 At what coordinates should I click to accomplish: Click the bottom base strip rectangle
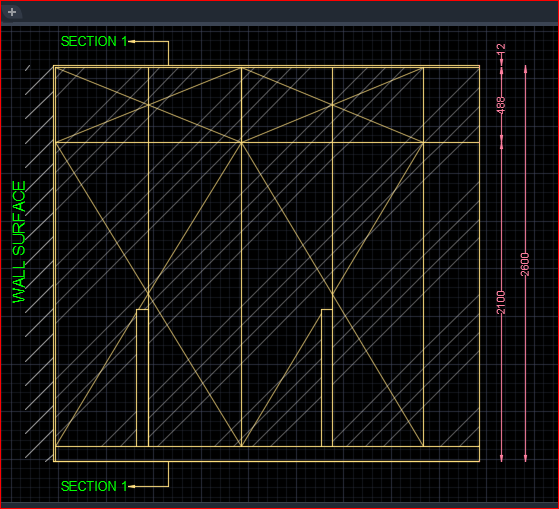click(x=267, y=454)
